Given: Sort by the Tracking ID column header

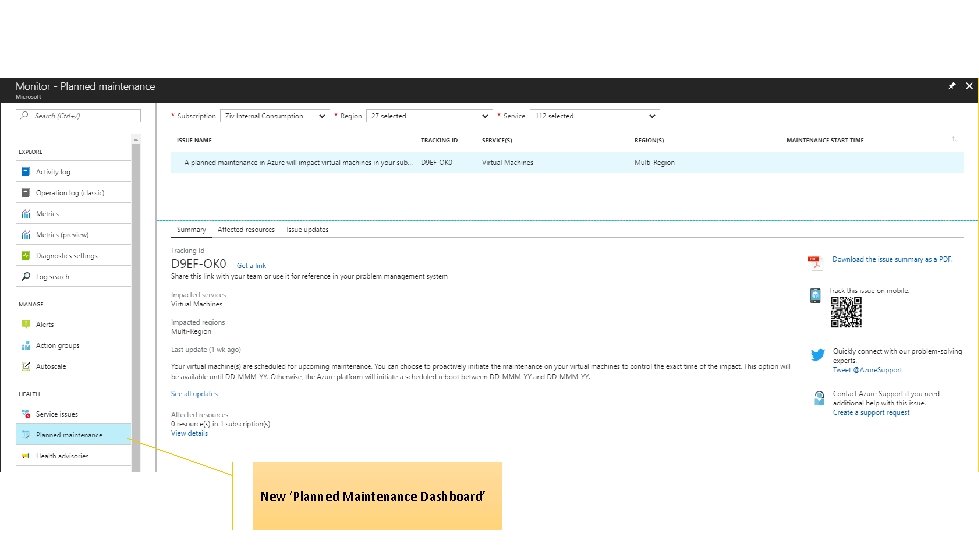Looking at the screenshot, I should 439,140.
